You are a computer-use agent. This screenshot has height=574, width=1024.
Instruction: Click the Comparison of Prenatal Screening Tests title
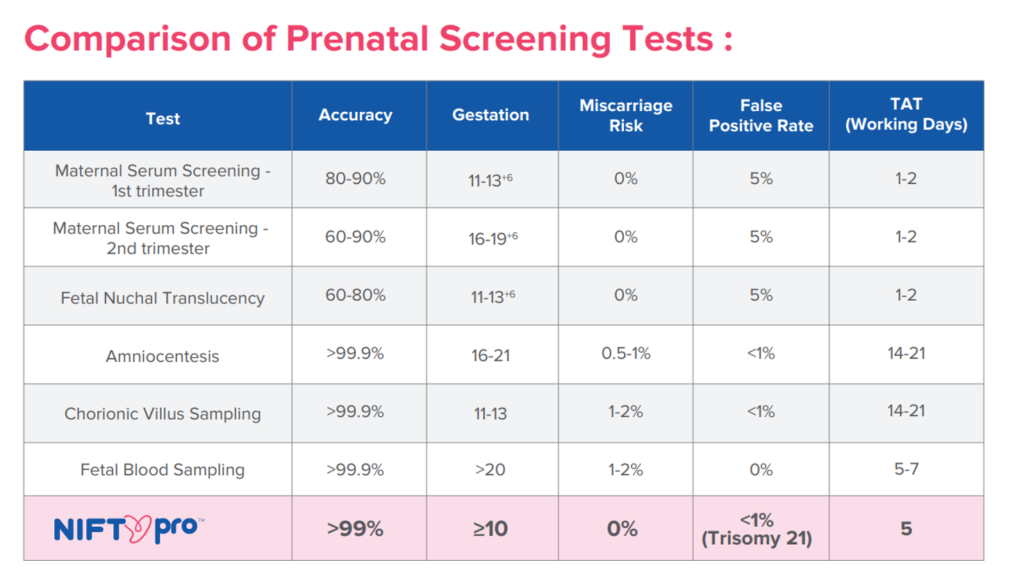tap(378, 38)
